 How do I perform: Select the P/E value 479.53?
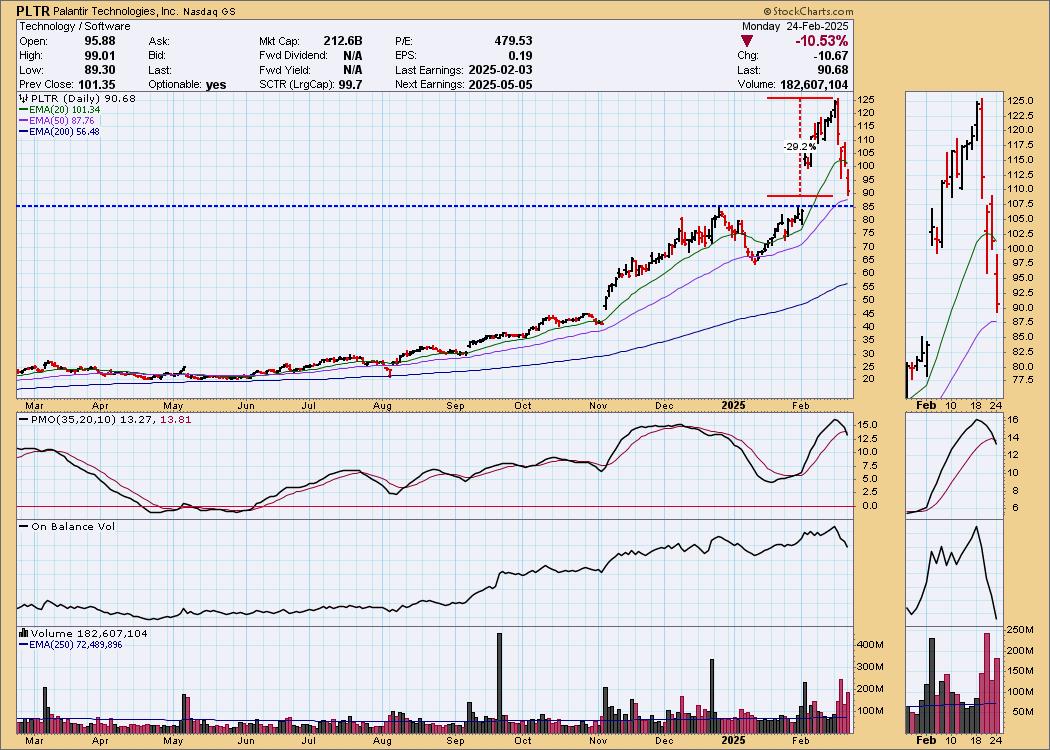514,41
